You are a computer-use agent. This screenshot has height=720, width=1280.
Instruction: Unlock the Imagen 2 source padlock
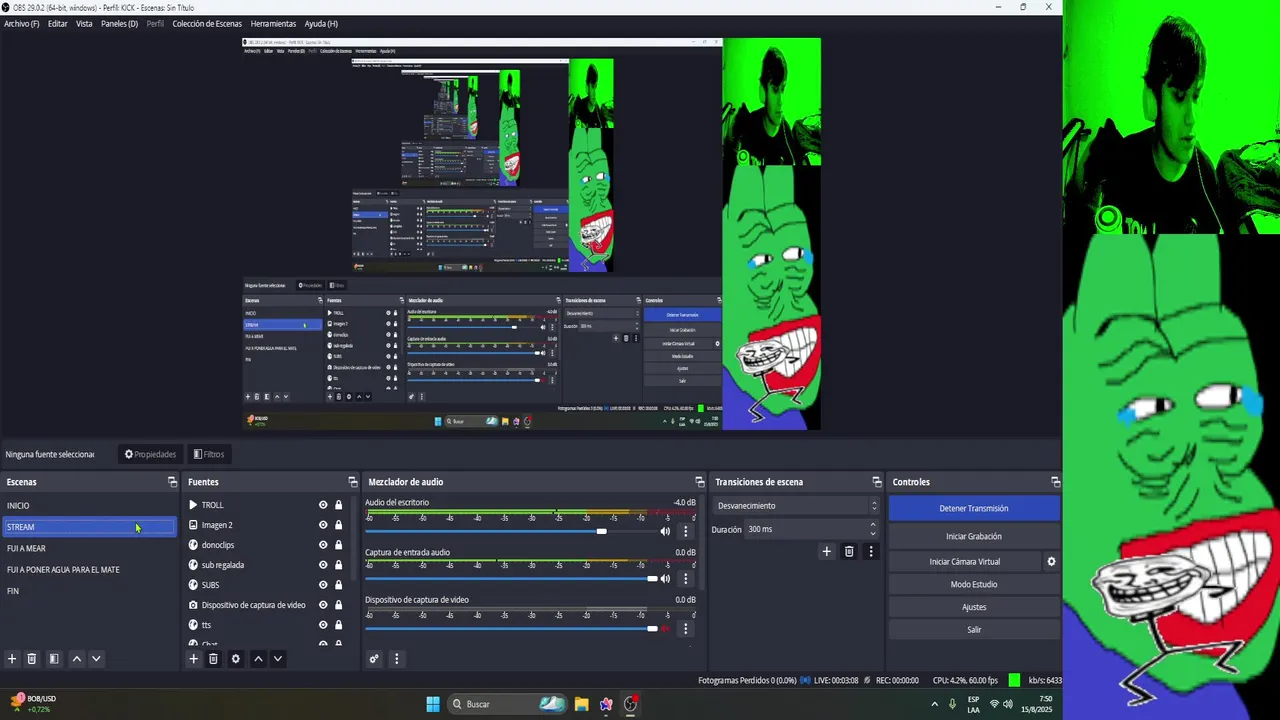pos(338,525)
